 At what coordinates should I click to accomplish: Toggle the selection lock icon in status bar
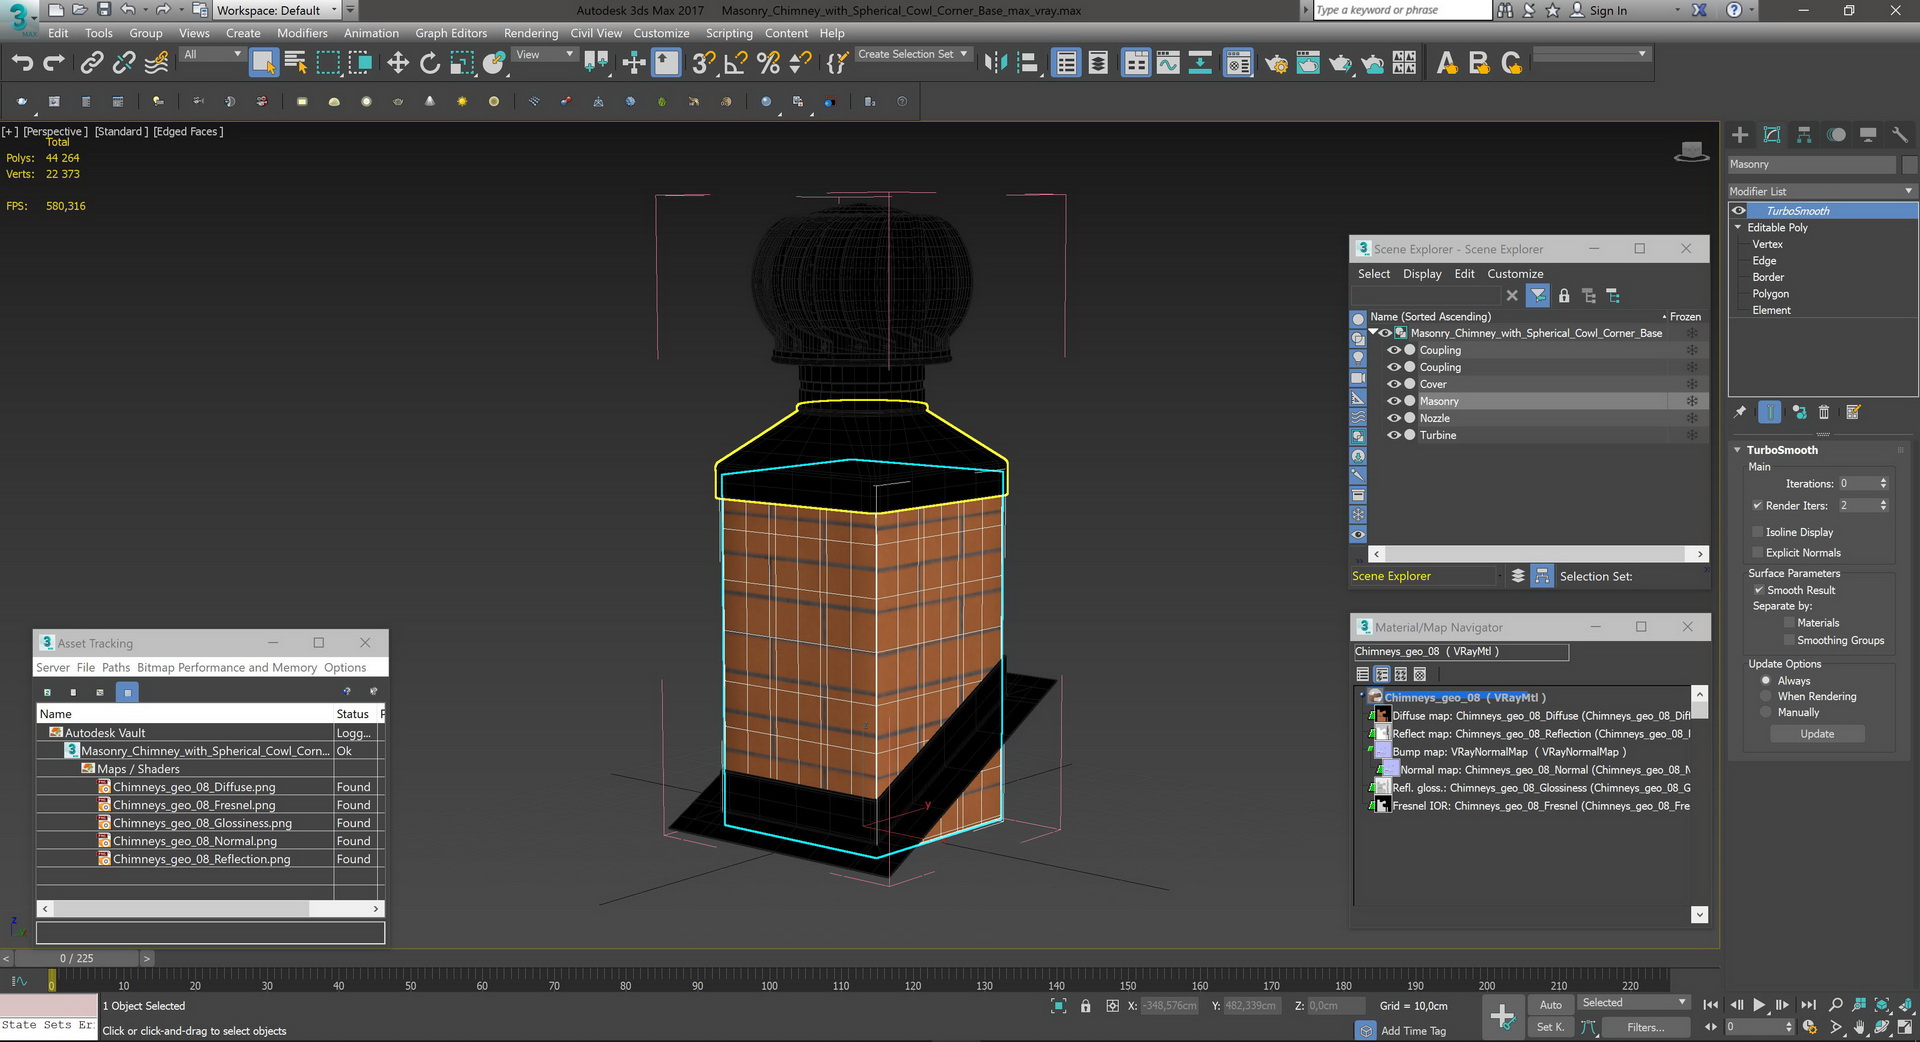(1085, 1006)
